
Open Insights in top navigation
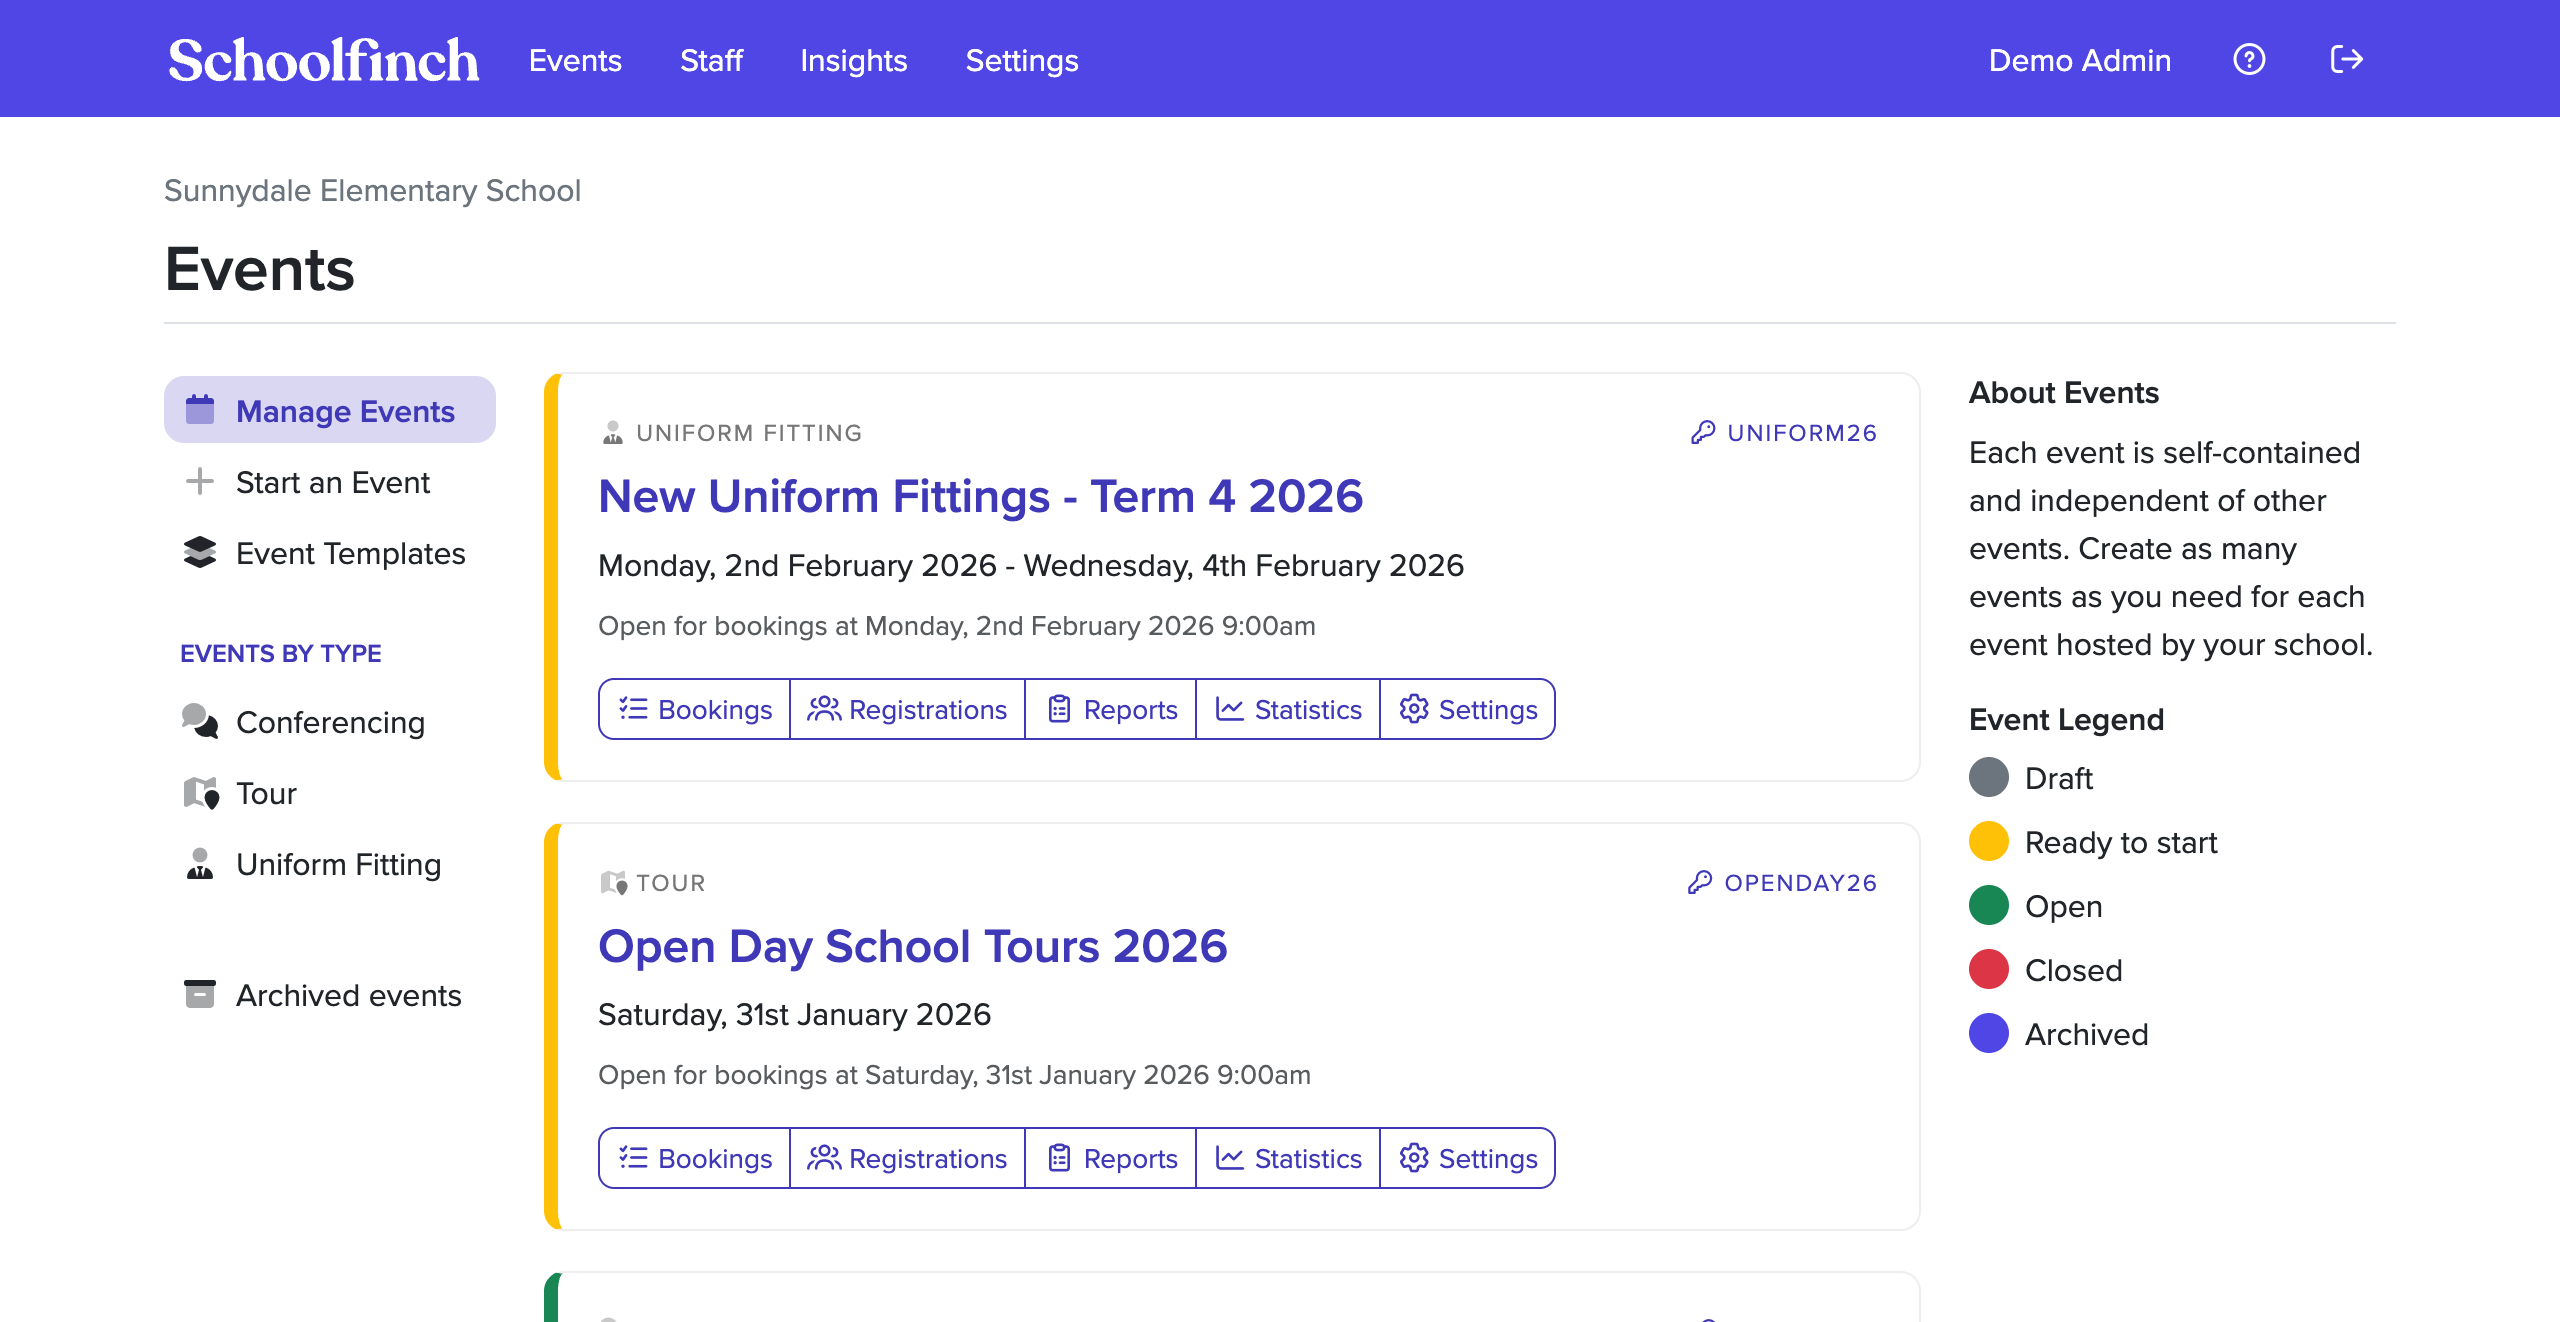pyautogui.click(x=853, y=60)
